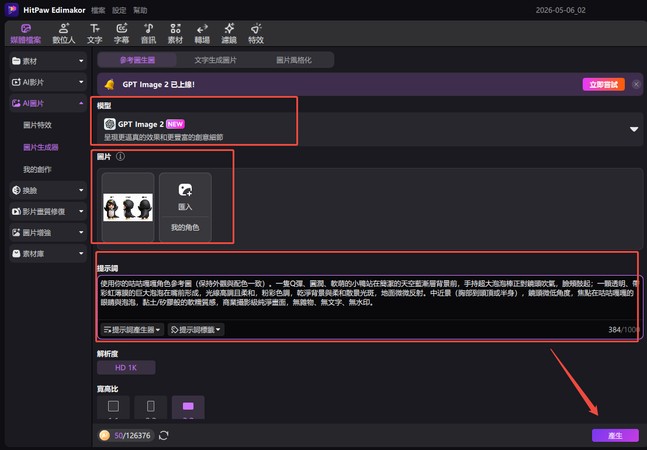Switch to the 參考圖生圖 tab
This screenshot has width=647, height=450.
tap(137, 60)
